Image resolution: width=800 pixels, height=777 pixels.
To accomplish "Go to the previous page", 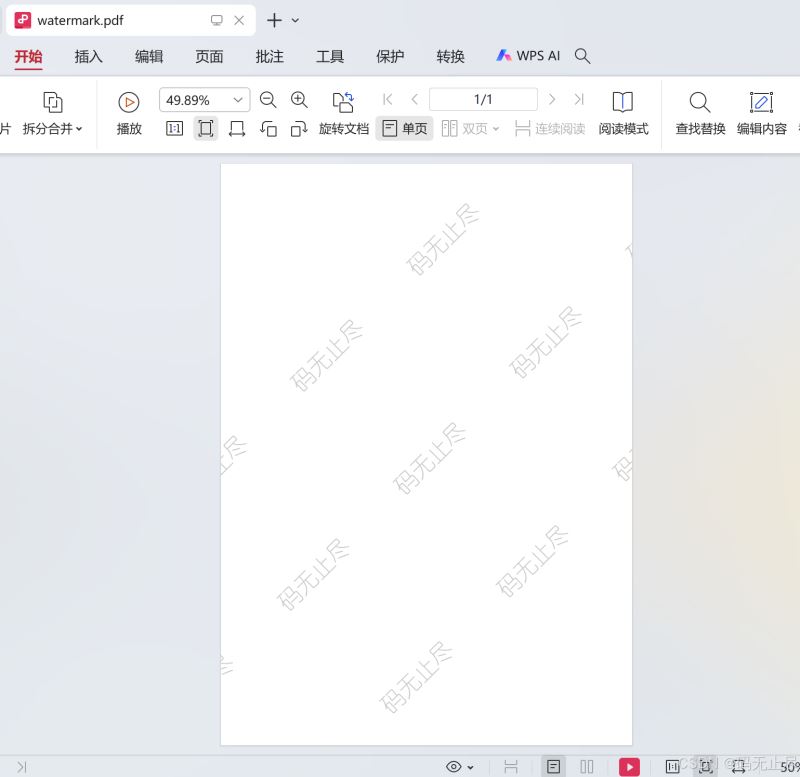I will [415, 99].
